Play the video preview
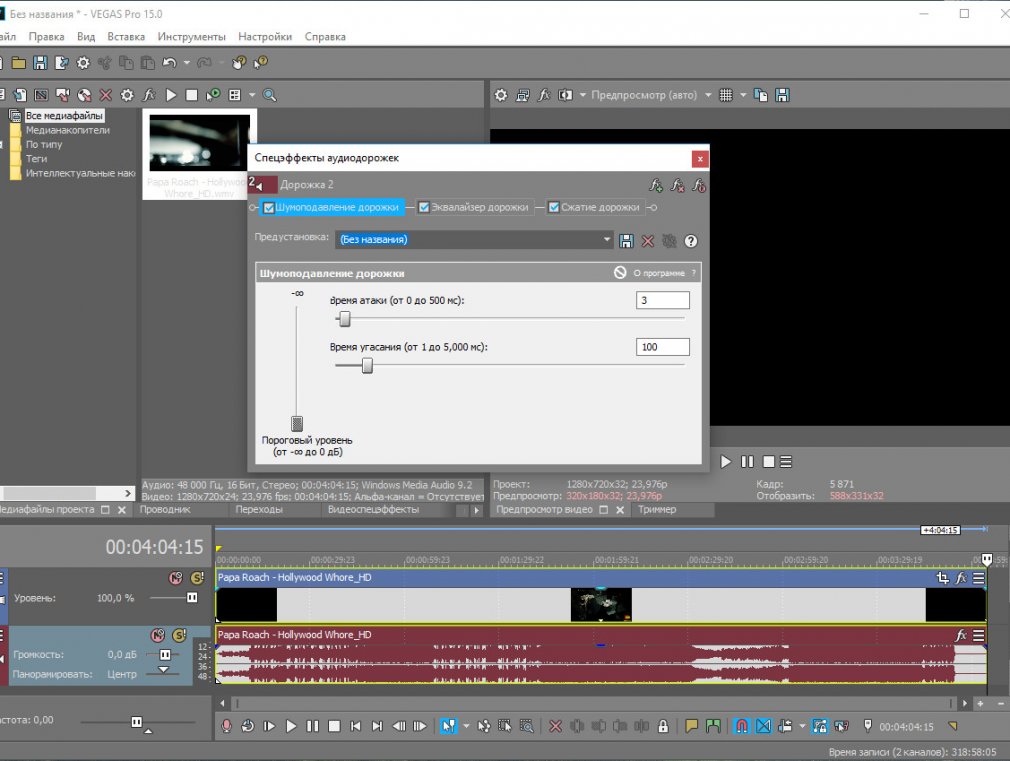Image resolution: width=1010 pixels, height=761 pixels. [x=726, y=462]
